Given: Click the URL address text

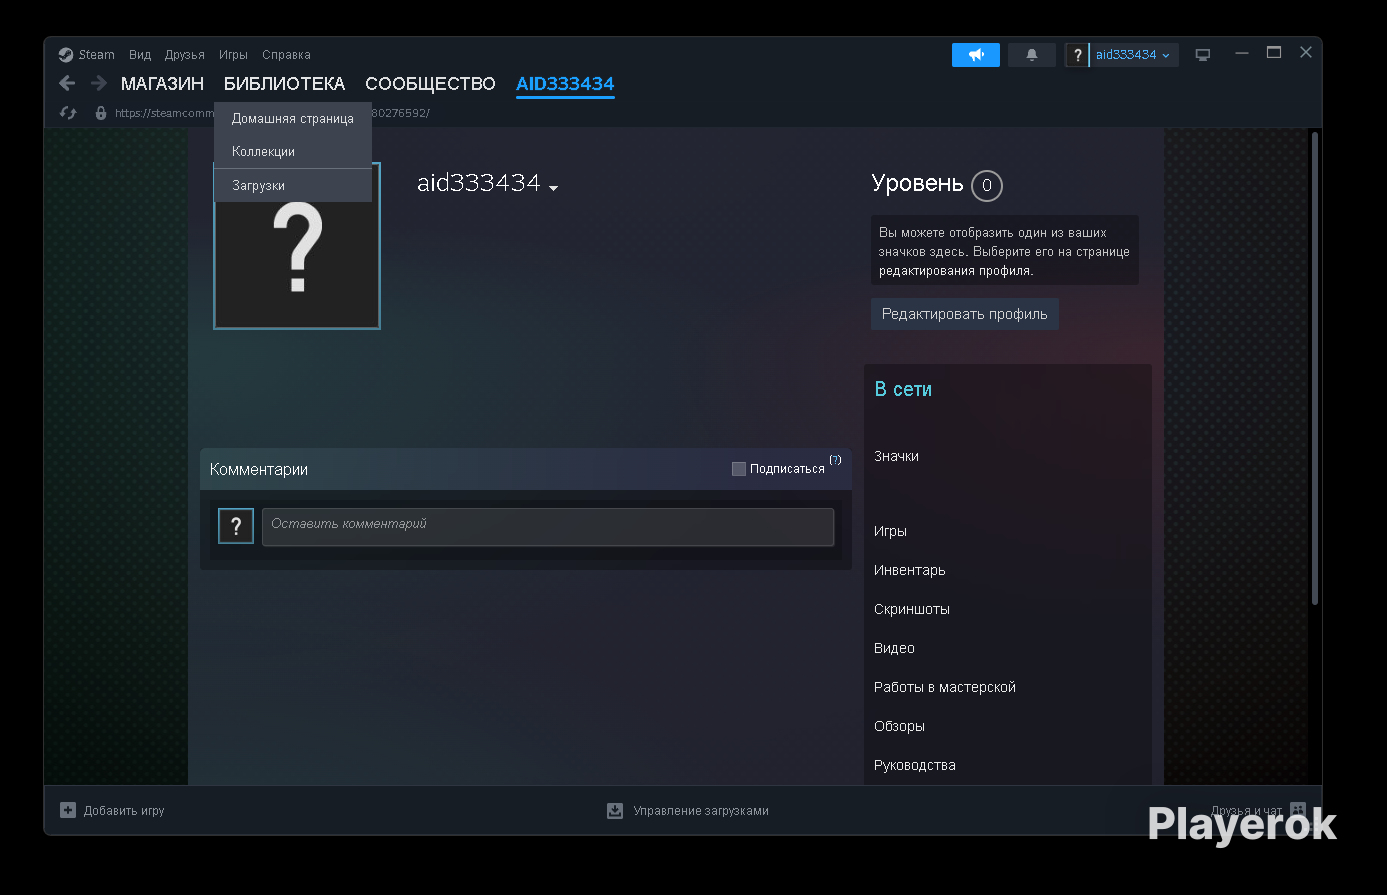Looking at the screenshot, I should (272, 113).
